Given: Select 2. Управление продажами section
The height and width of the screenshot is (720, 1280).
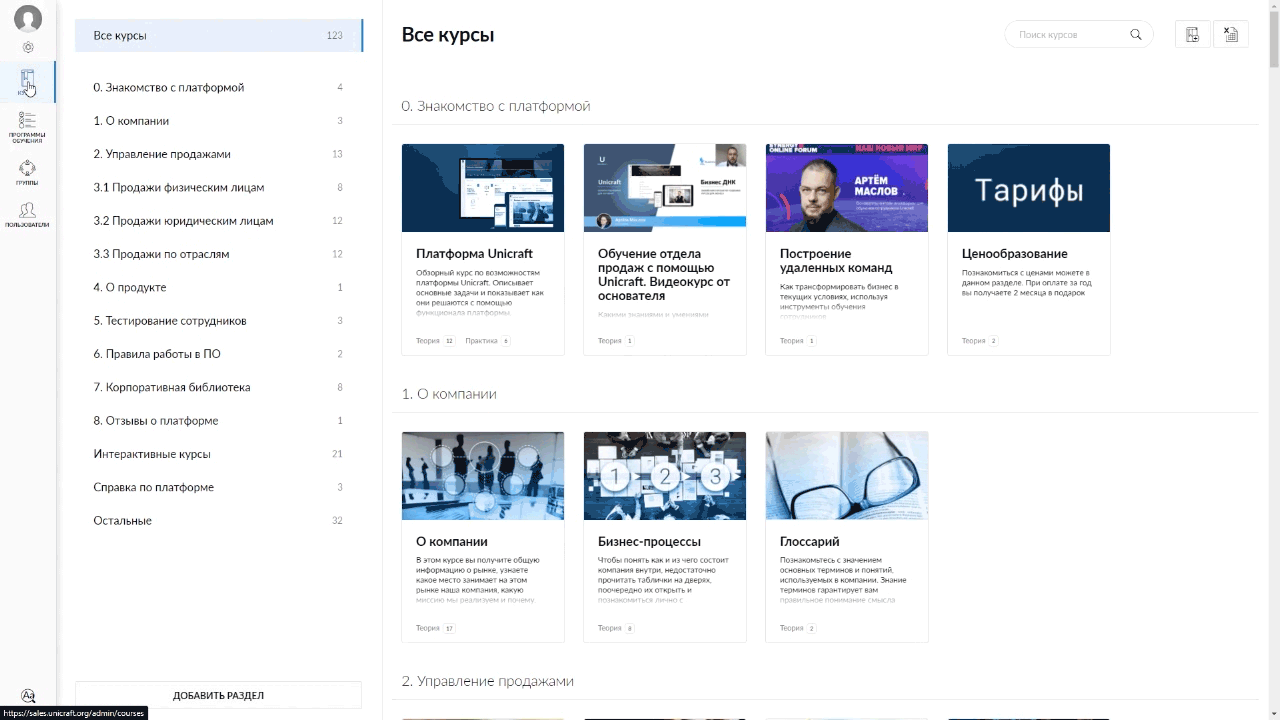Looking at the screenshot, I should pyautogui.click(x=162, y=154).
